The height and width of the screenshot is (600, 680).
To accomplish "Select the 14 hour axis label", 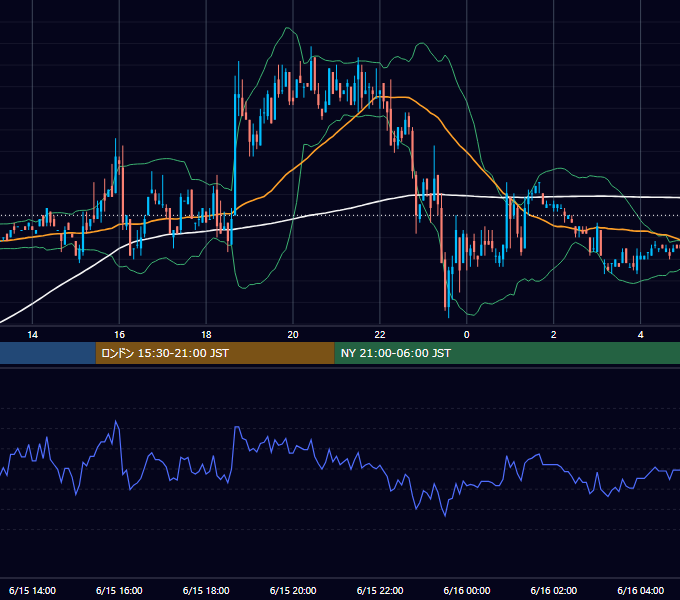I will [33, 335].
